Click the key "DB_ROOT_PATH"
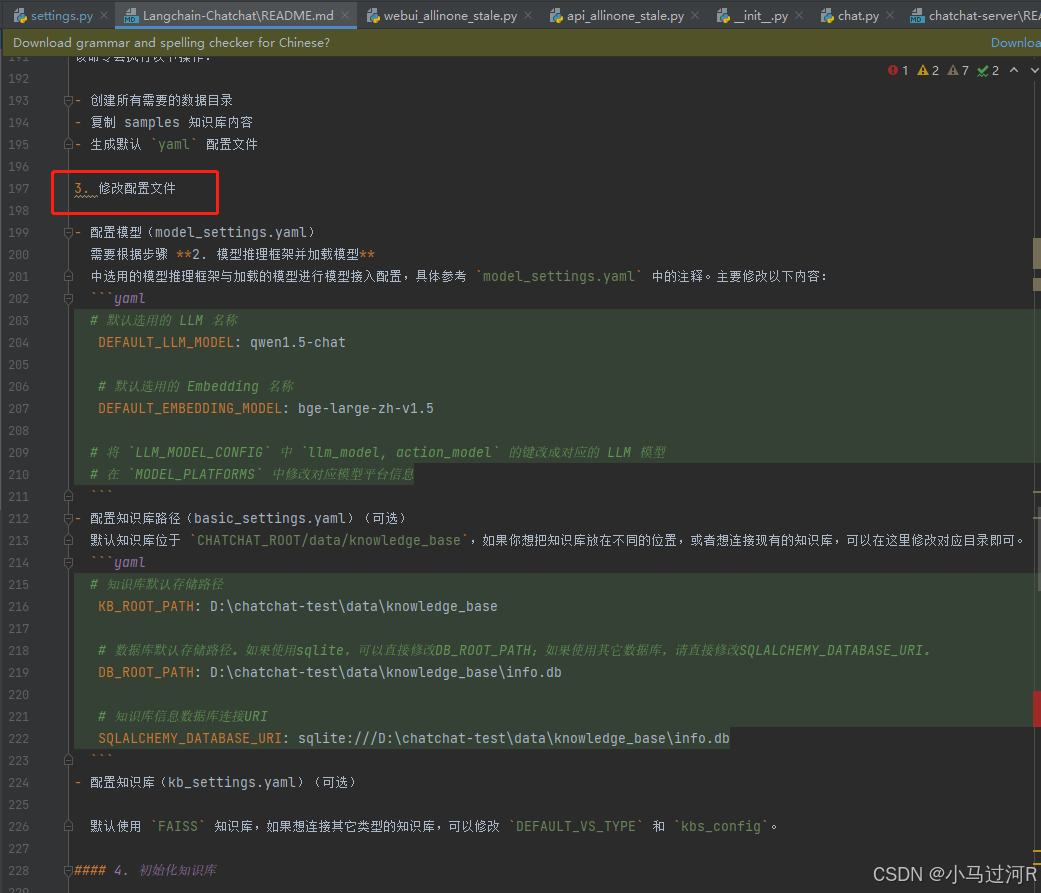 146,673
